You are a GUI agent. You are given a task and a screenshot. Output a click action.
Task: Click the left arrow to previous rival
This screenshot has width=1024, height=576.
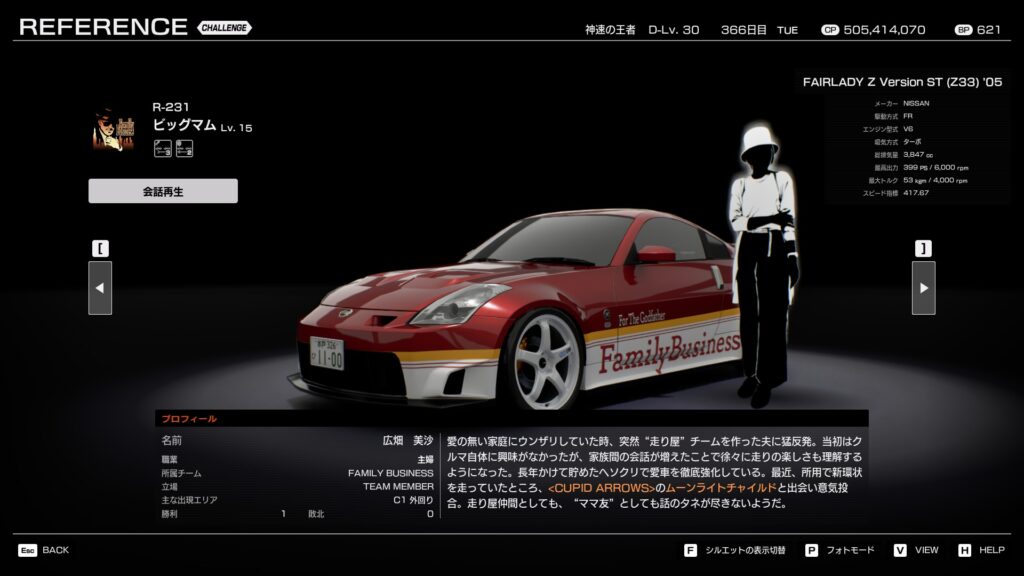[100, 288]
